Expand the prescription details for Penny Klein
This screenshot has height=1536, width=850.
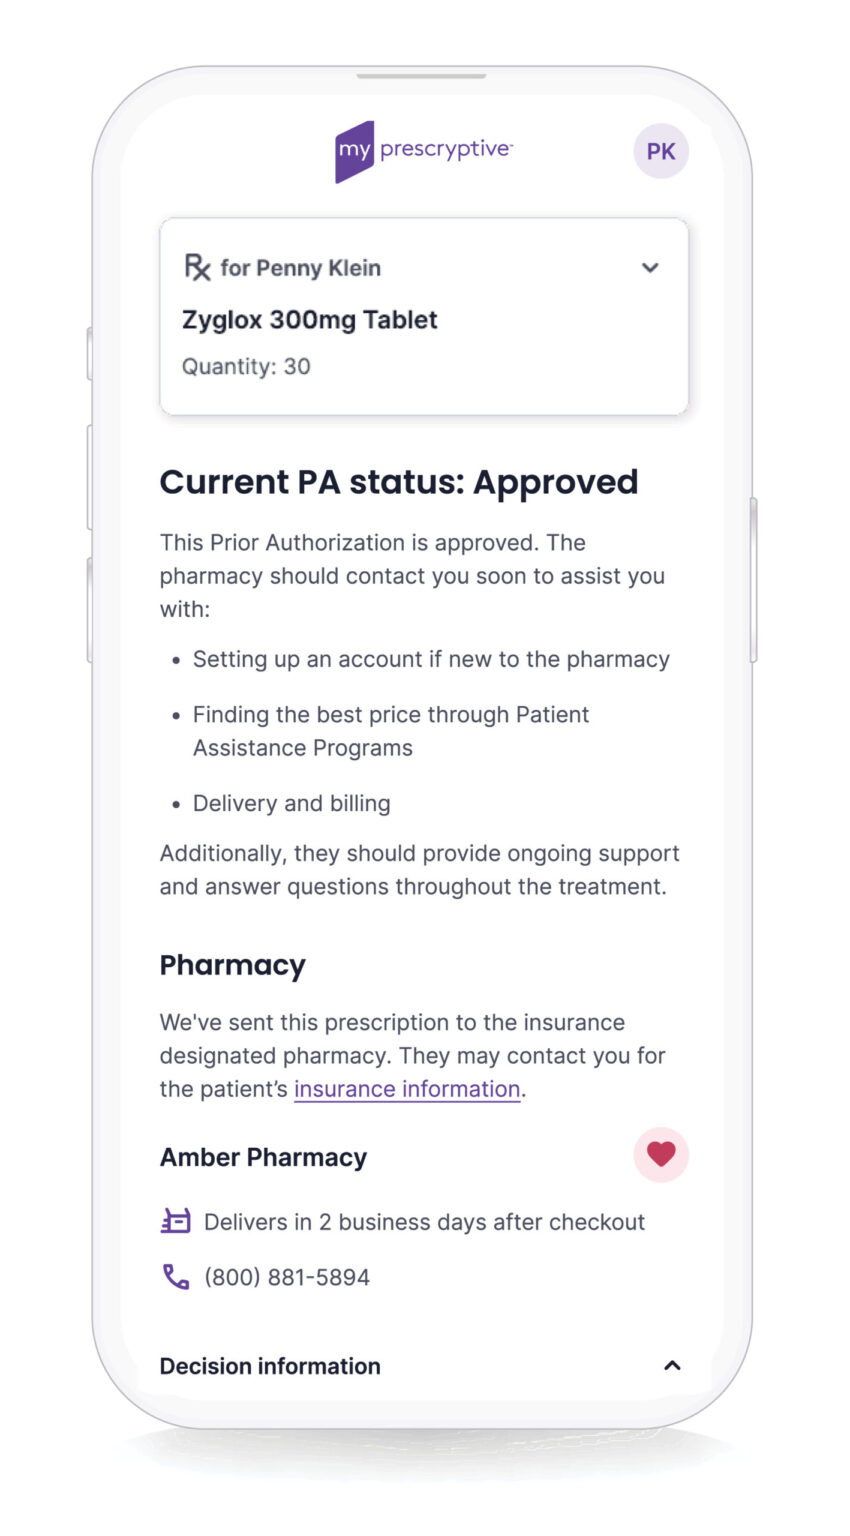click(x=650, y=267)
